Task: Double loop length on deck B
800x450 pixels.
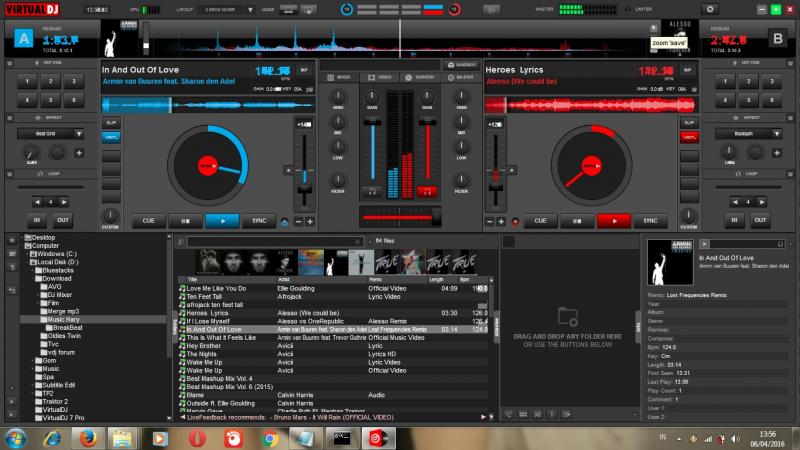Action: point(762,203)
